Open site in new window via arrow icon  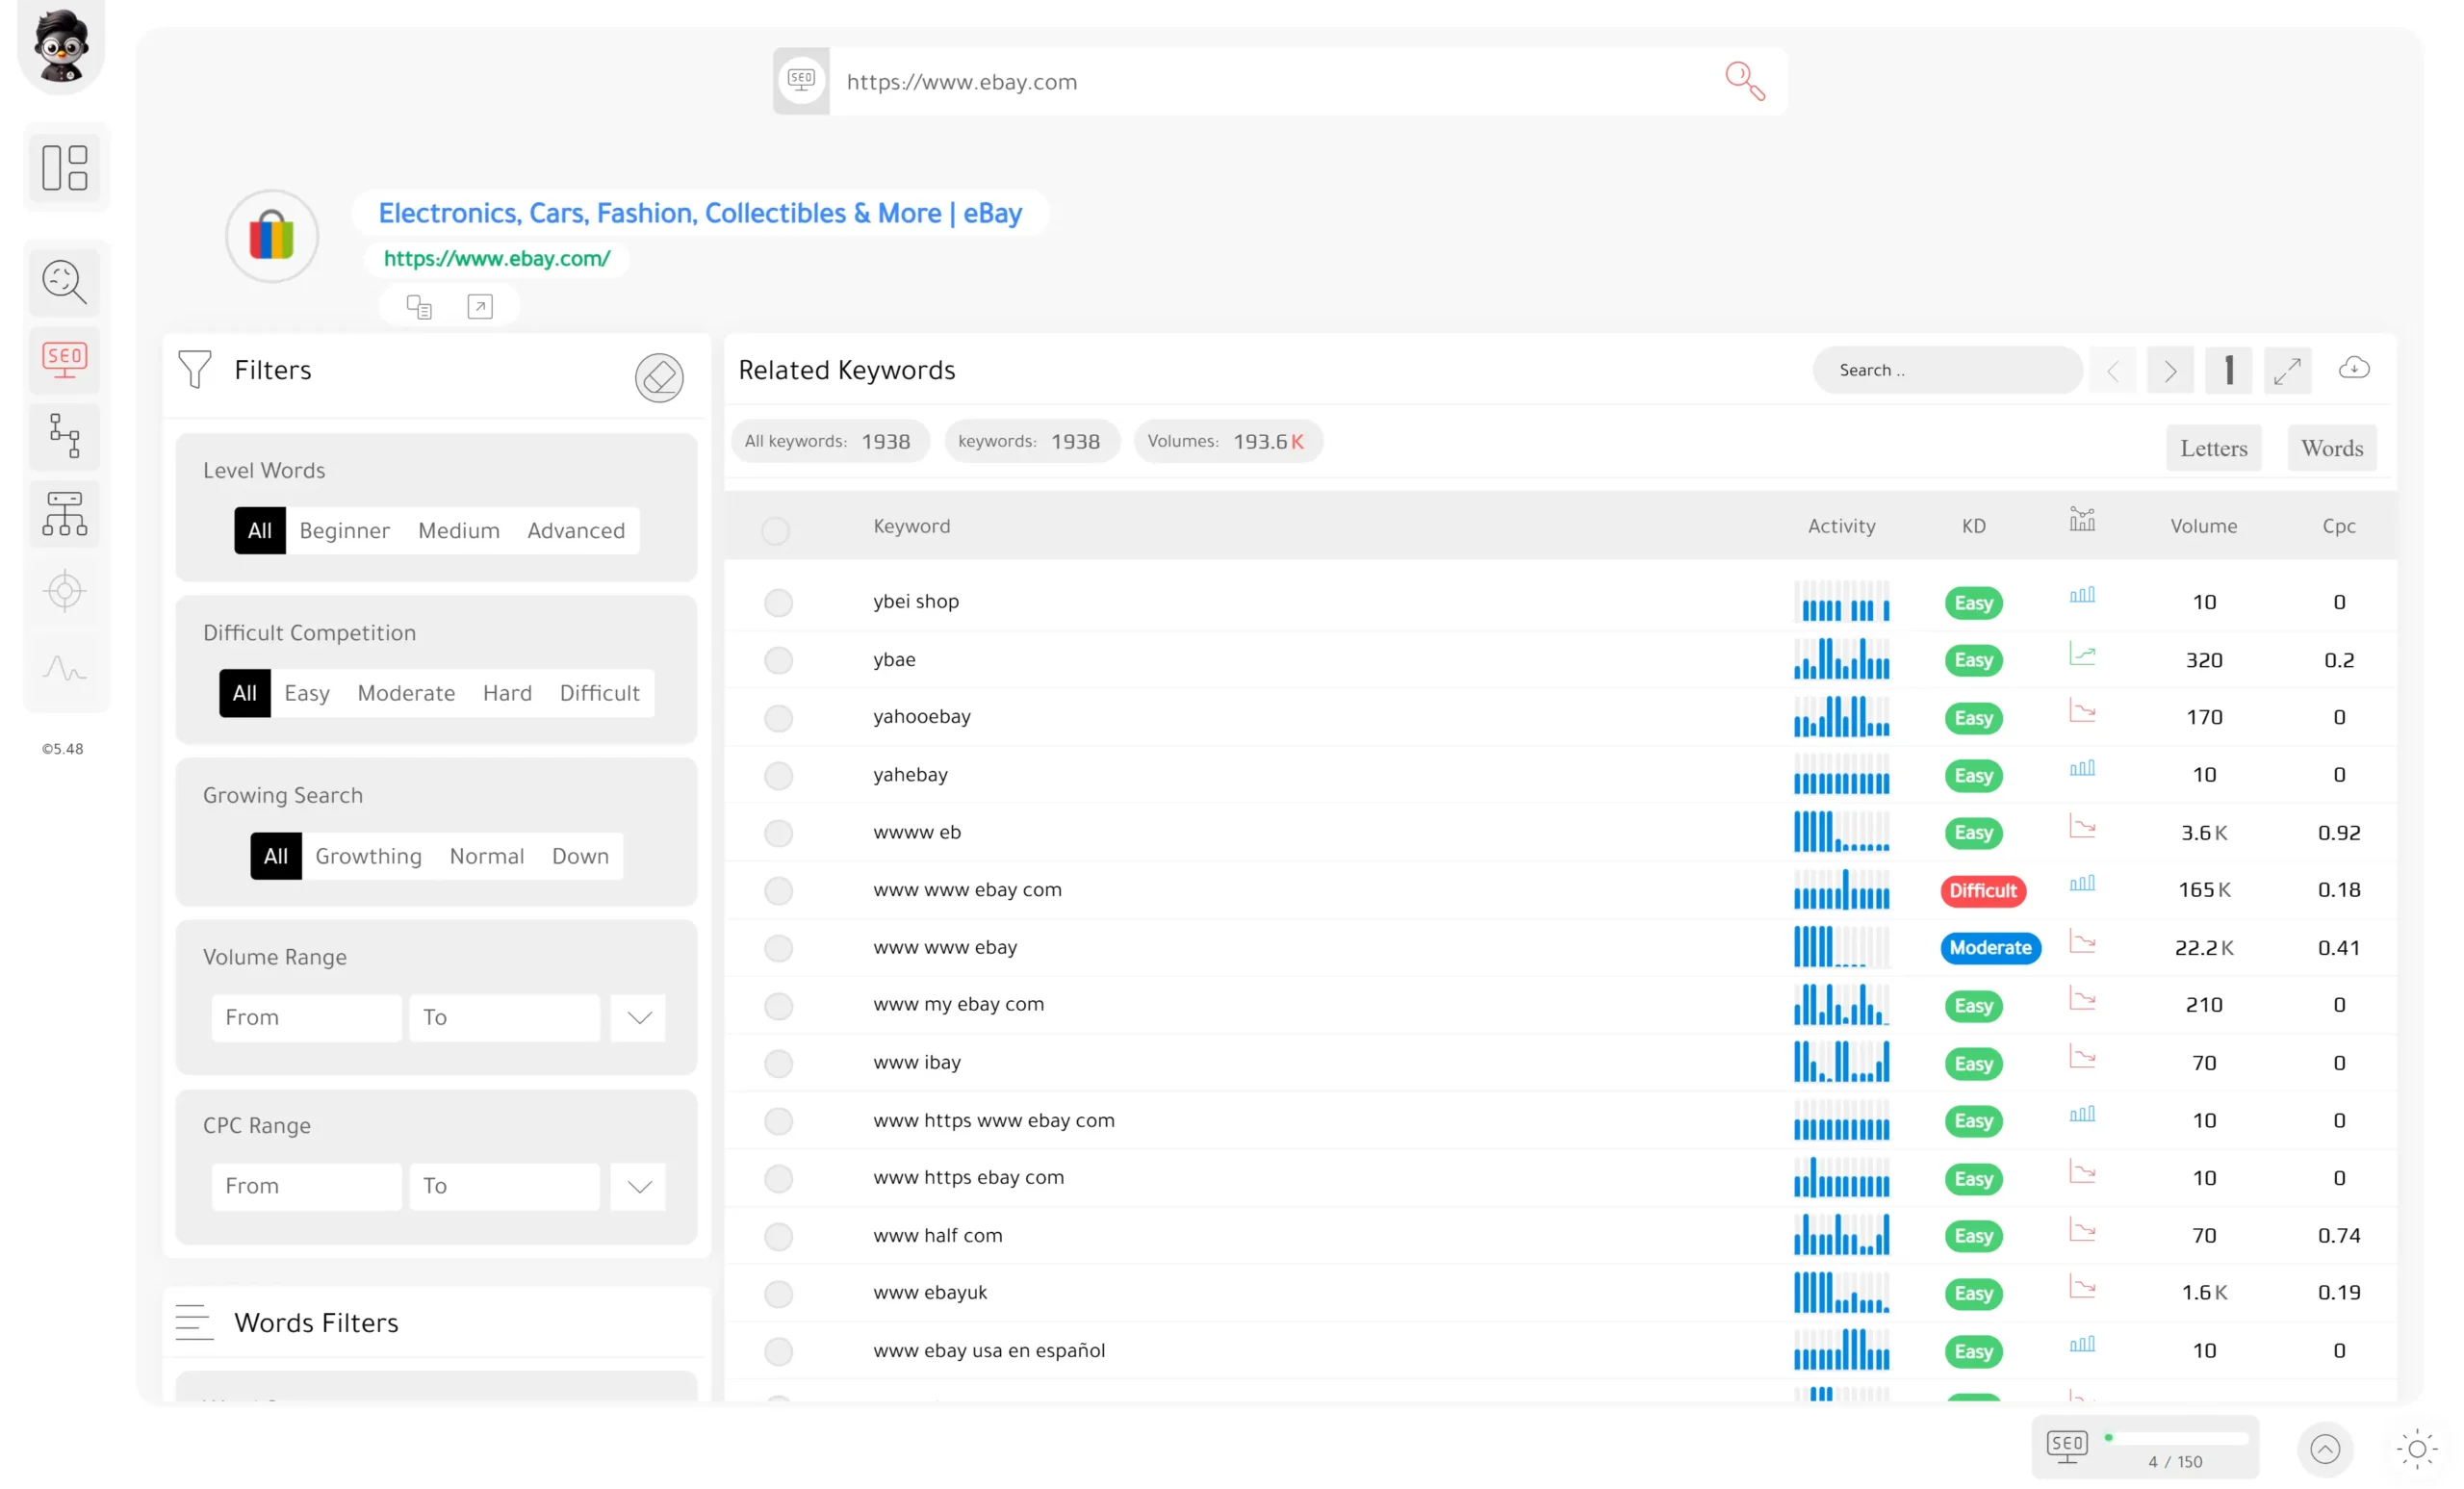(x=480, y=307)
